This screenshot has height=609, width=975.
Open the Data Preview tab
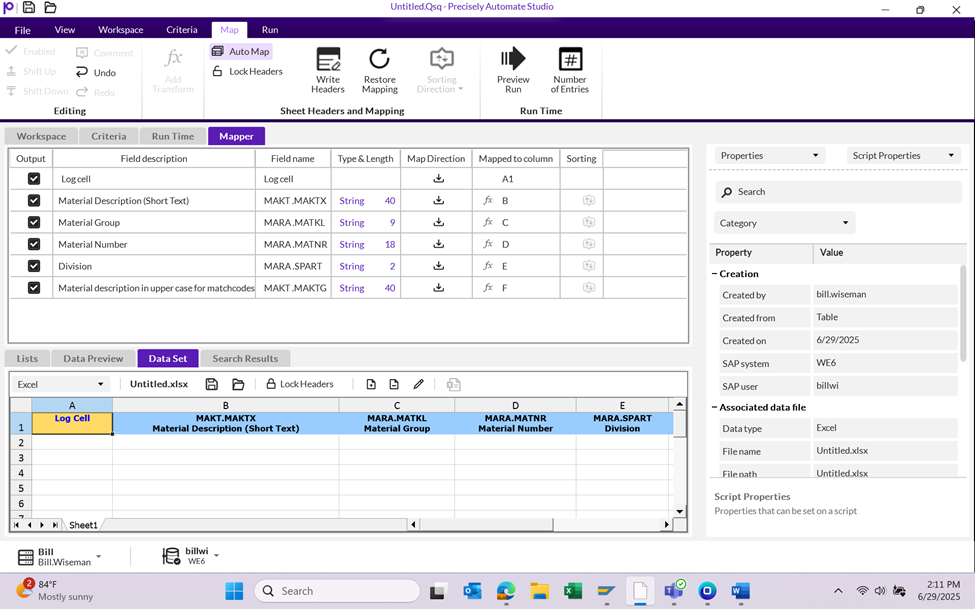click(x=93, y=358)
